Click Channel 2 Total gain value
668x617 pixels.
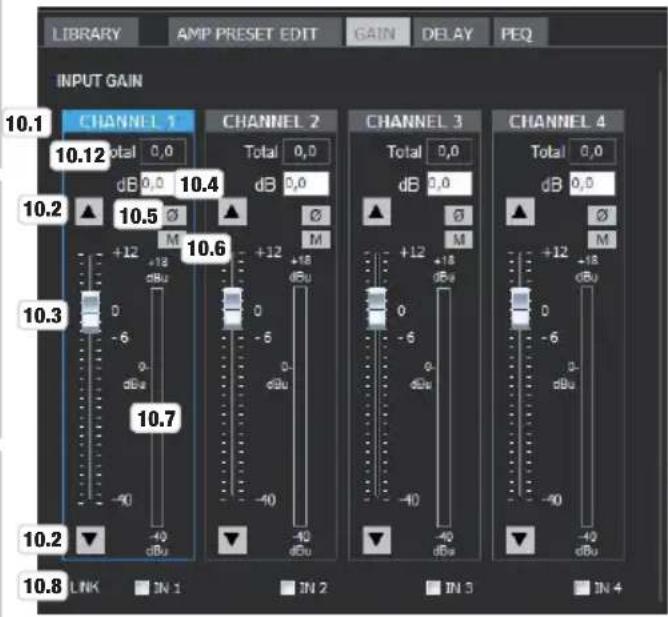point(306,151)
